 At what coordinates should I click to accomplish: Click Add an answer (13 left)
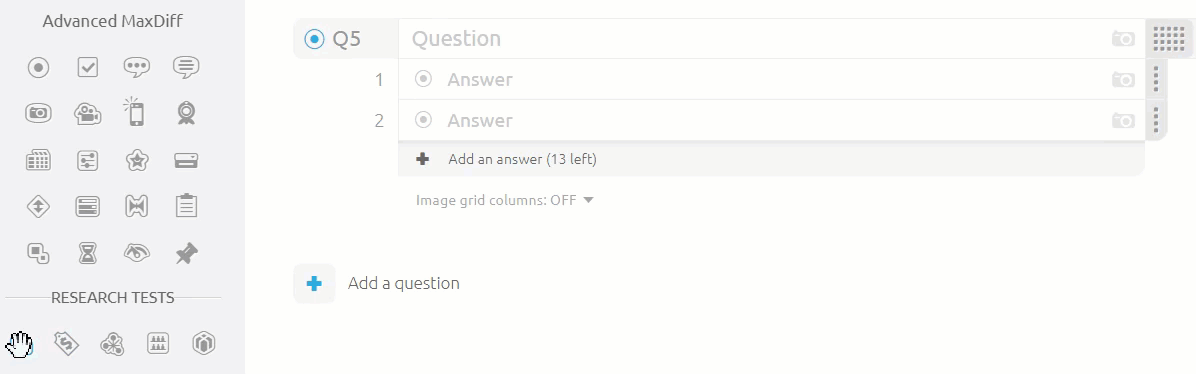click(x=522, y=160)
